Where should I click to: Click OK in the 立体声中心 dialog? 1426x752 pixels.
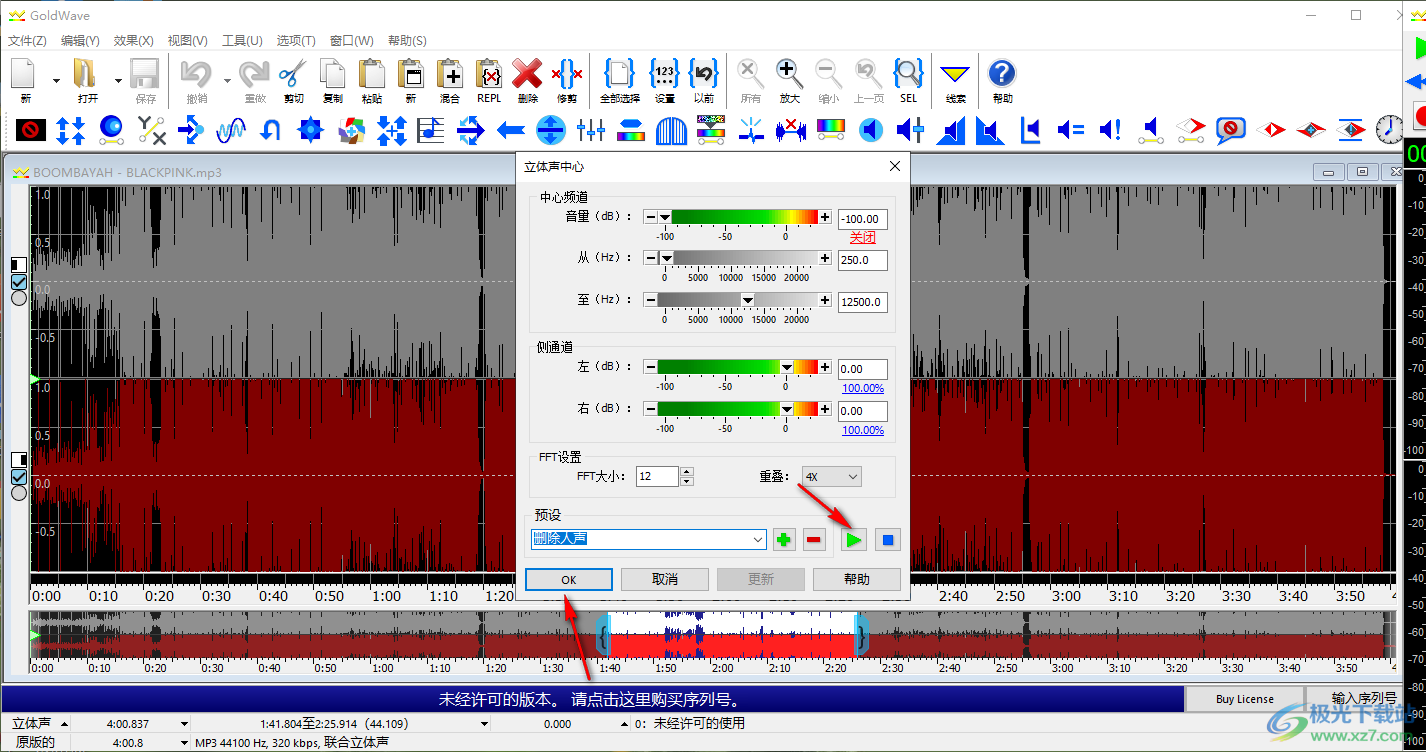(569, 579)
